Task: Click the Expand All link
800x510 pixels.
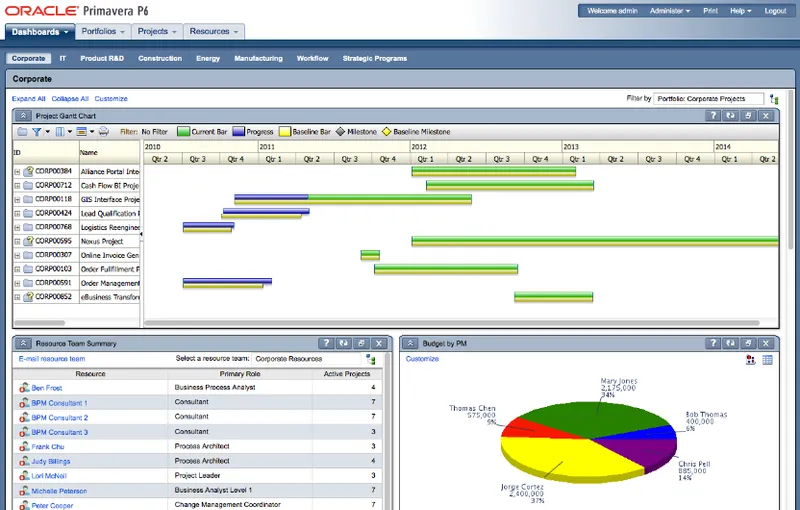Action: click(x=29, y=98)
